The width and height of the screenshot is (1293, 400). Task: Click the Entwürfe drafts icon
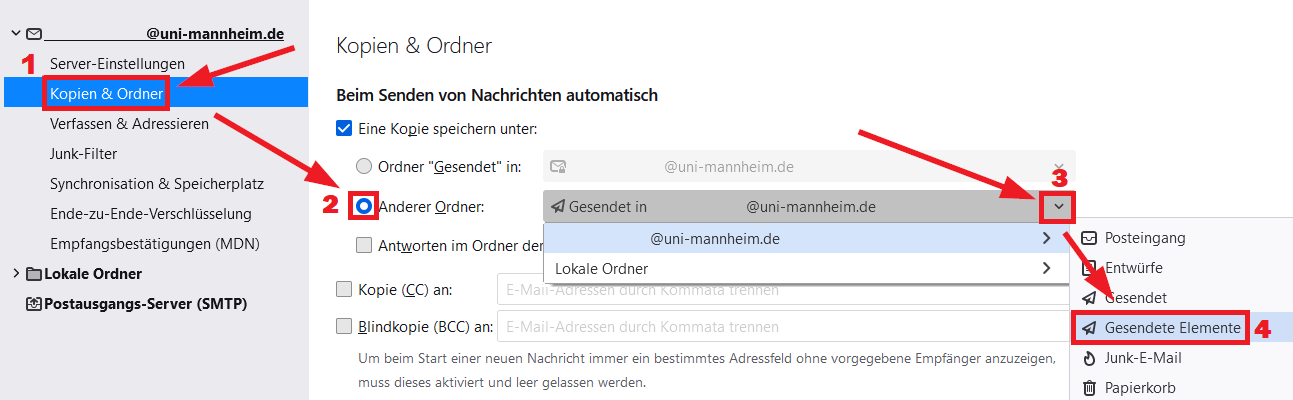click(x=1089, y=268)
